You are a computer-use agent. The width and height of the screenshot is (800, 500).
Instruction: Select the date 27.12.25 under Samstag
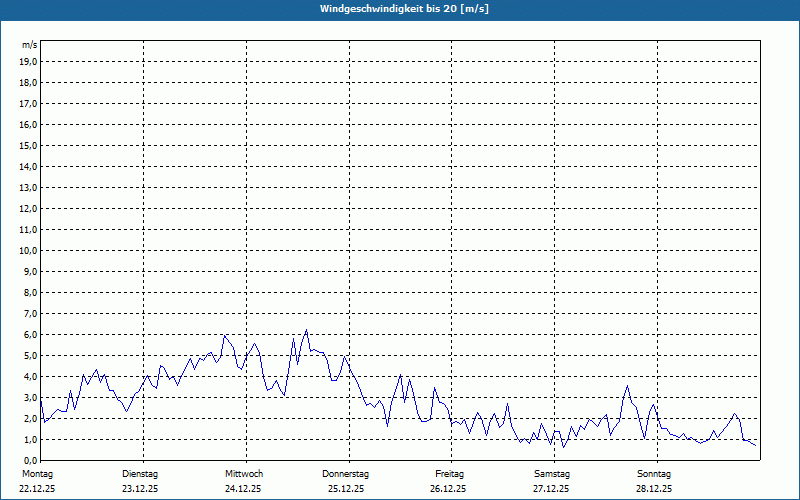[551, 489]
